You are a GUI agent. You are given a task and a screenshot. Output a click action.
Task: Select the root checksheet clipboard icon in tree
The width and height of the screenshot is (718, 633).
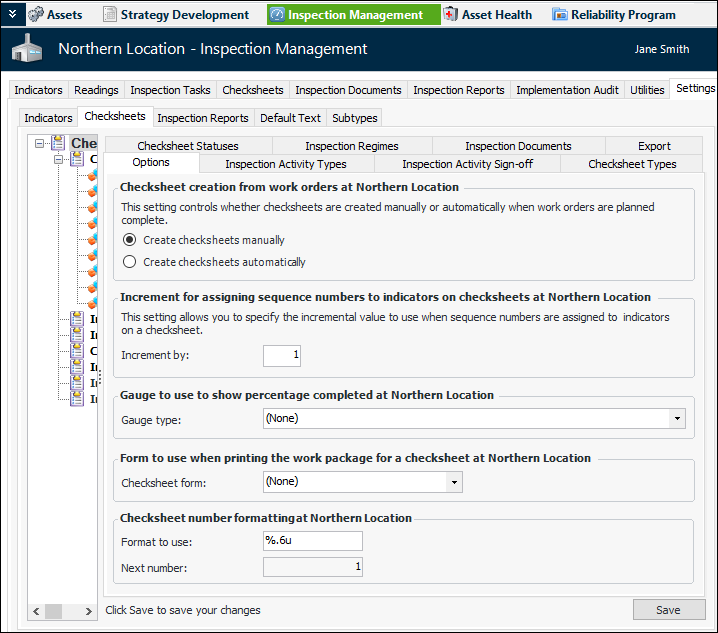pos(59,144)
